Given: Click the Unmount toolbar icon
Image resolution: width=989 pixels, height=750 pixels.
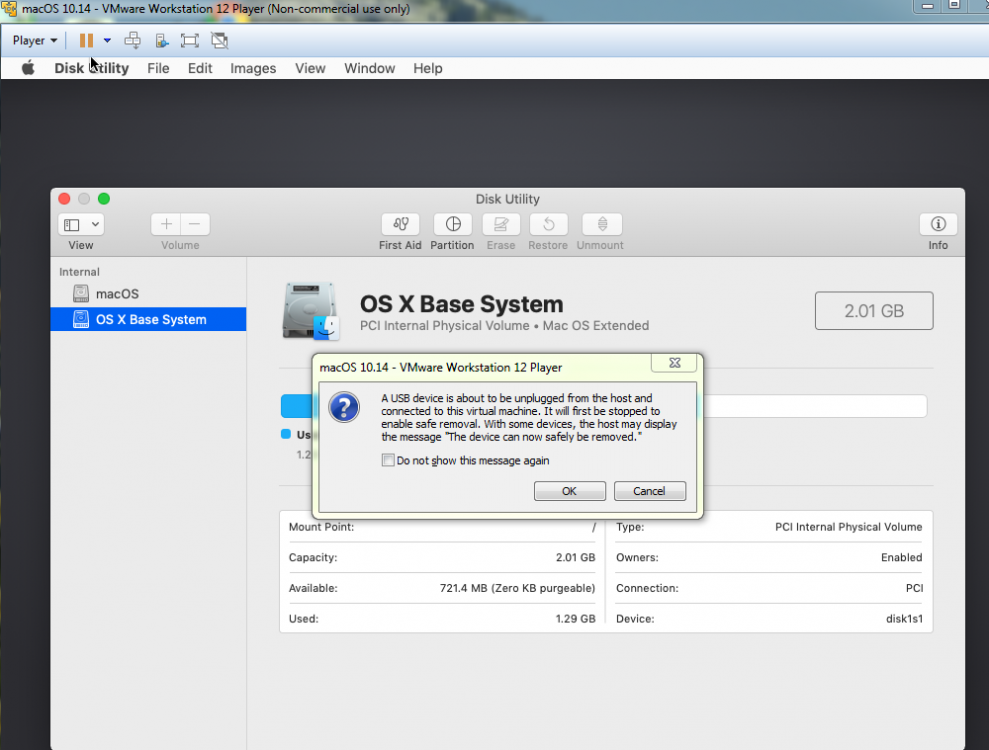Looking at the screenshot, I should pyautogui.click(x=602, y=225).
